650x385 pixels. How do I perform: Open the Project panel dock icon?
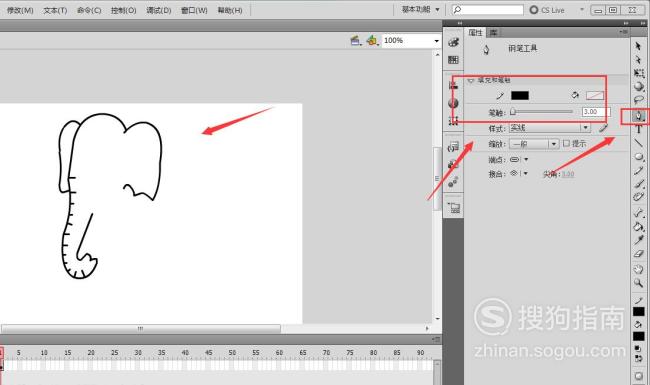454,207
